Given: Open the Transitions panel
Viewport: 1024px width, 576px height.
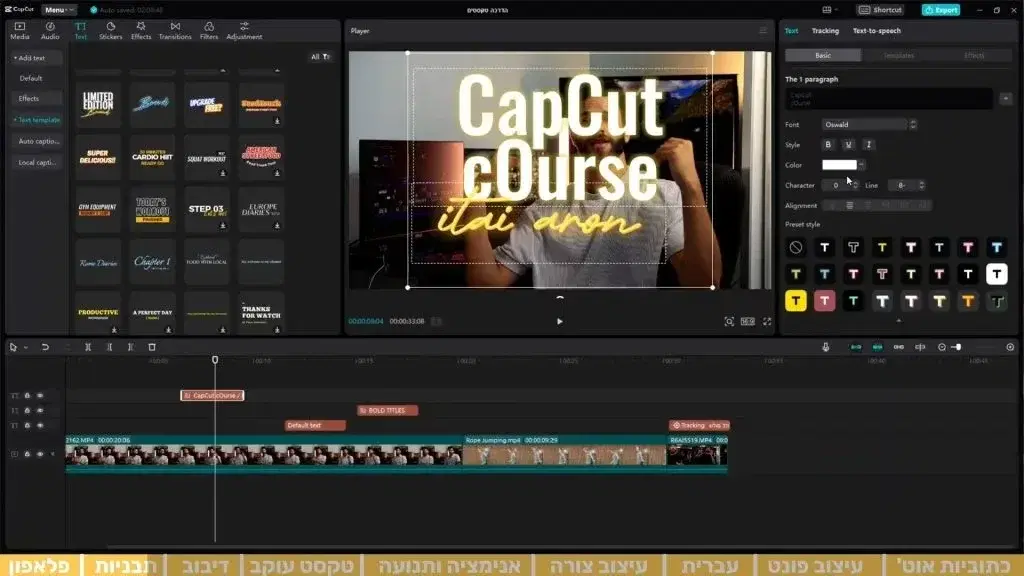Looking at the screenshot, I should 175,31.
